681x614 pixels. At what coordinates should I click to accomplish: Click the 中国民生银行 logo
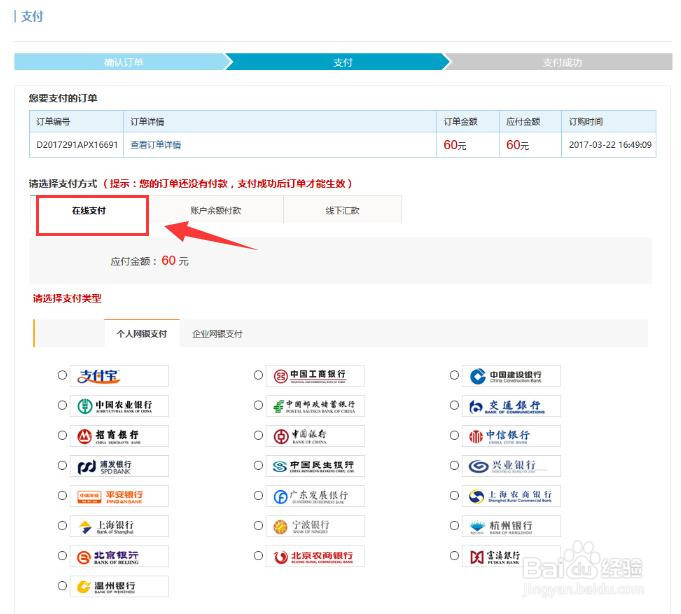coord(315,466)
